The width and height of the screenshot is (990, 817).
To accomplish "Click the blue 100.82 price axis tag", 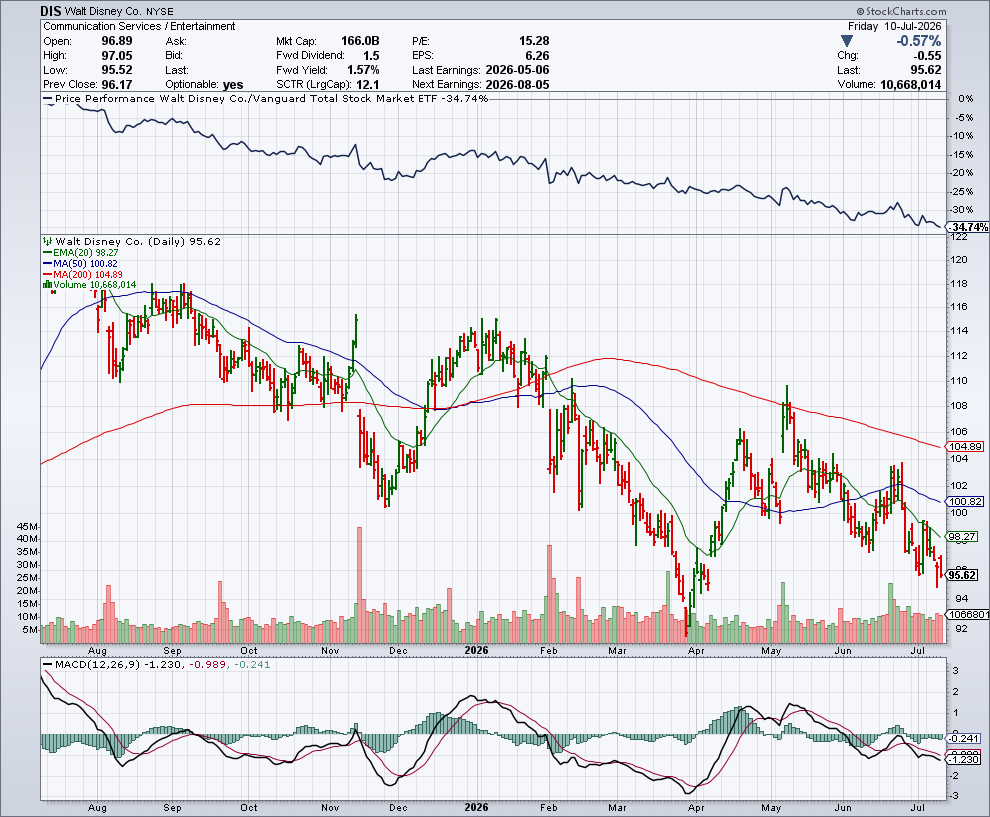I will pyautogui.click(x=965, y=501).
